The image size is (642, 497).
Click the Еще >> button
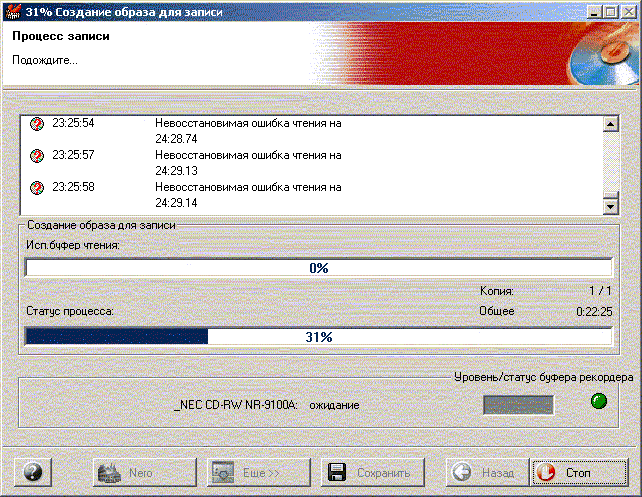point(258,472)
